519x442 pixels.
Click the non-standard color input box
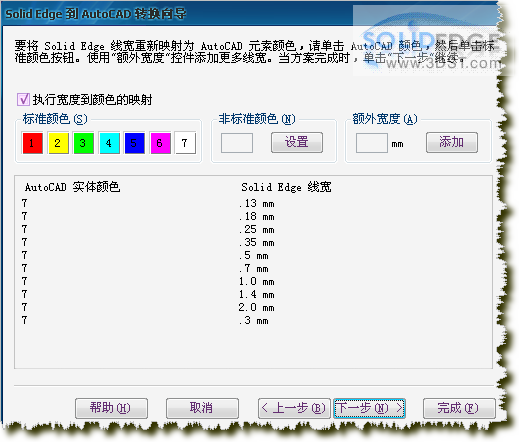coord(237,143)
